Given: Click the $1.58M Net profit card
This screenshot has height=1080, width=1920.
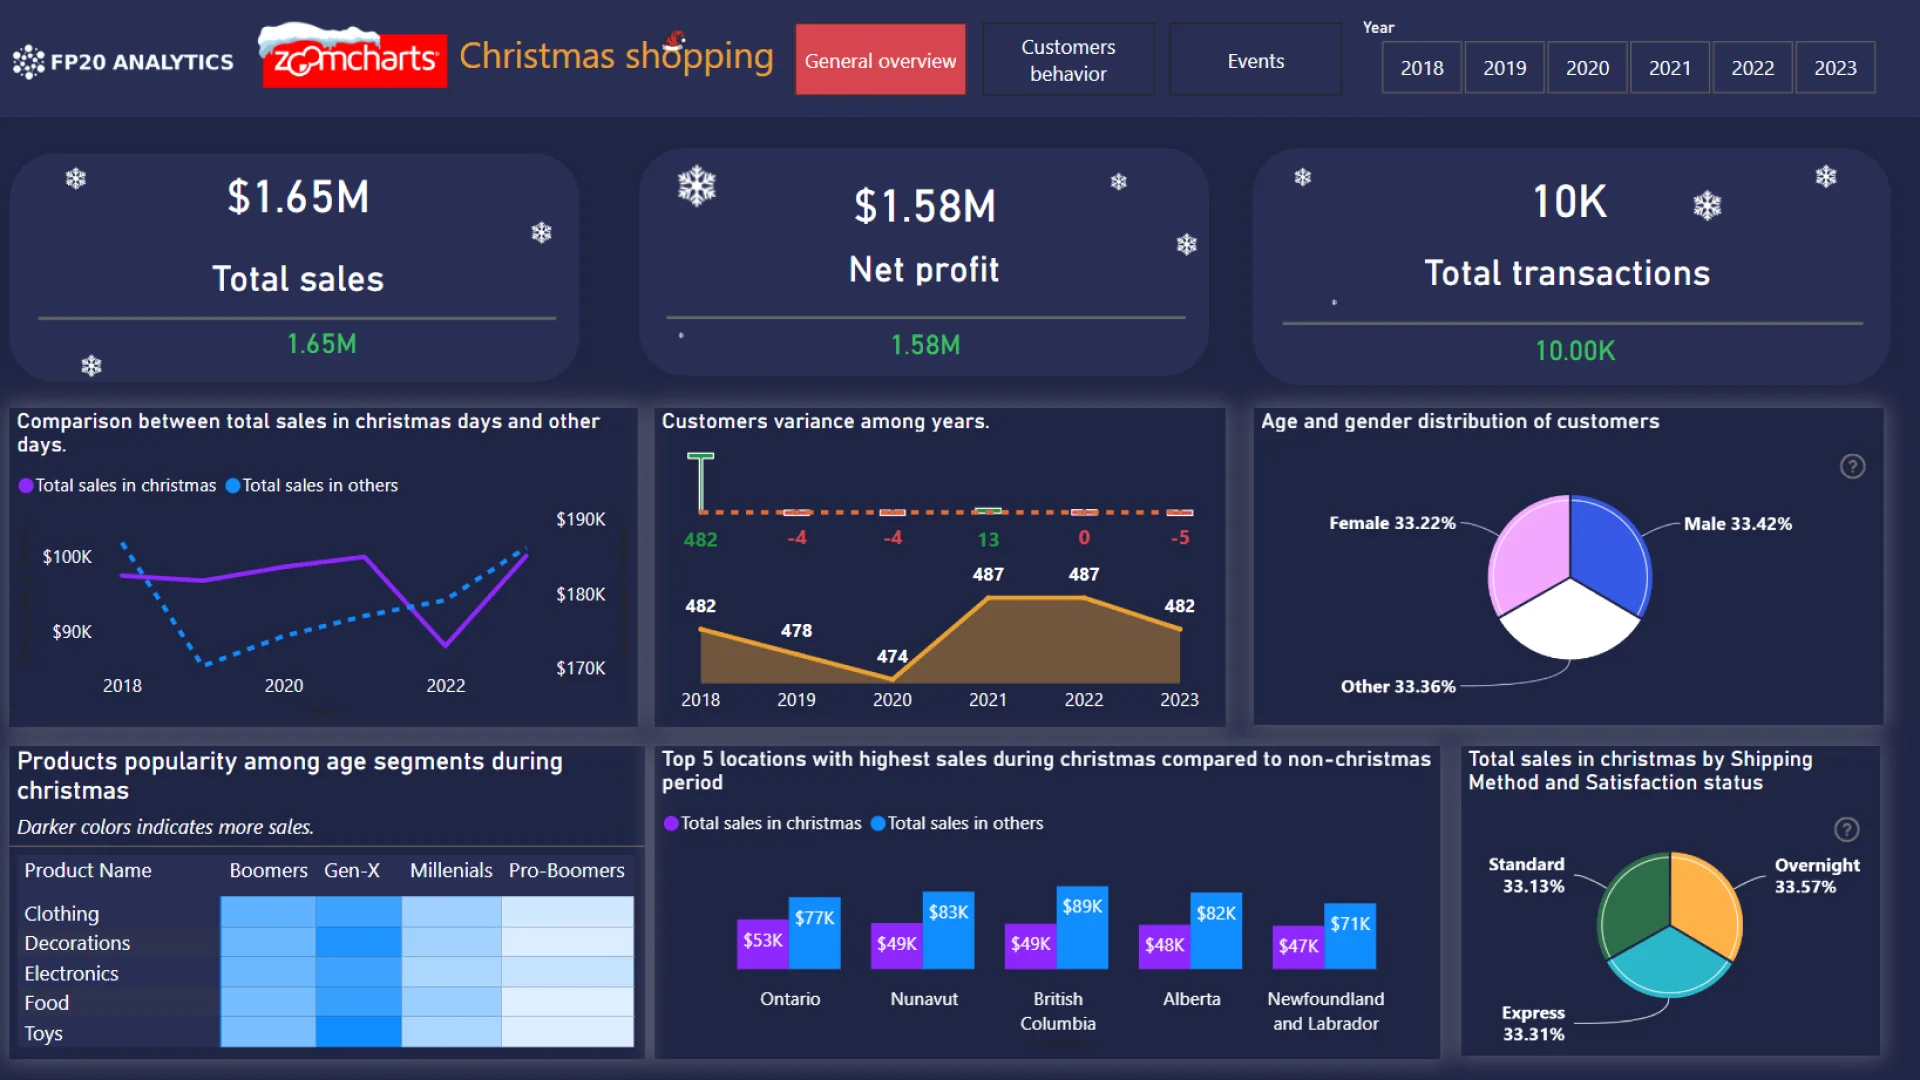Looking at the screenshot, I should point(924,263).
